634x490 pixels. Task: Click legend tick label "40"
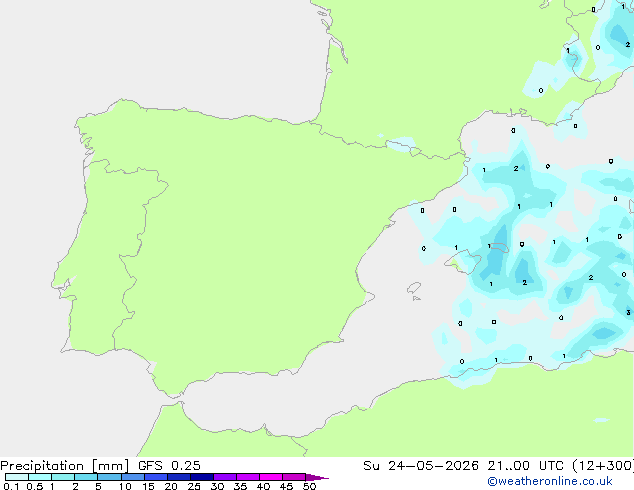tap(263, 486)
